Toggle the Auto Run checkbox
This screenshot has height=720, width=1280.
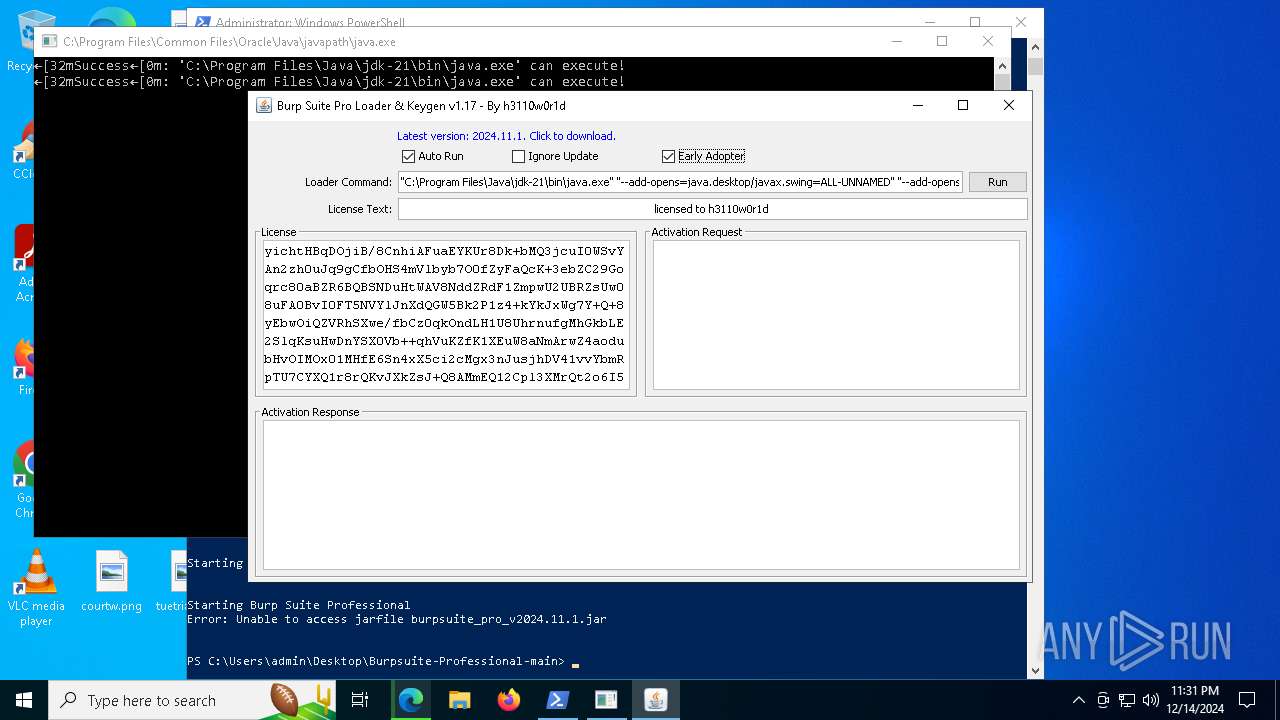[408, 156]
